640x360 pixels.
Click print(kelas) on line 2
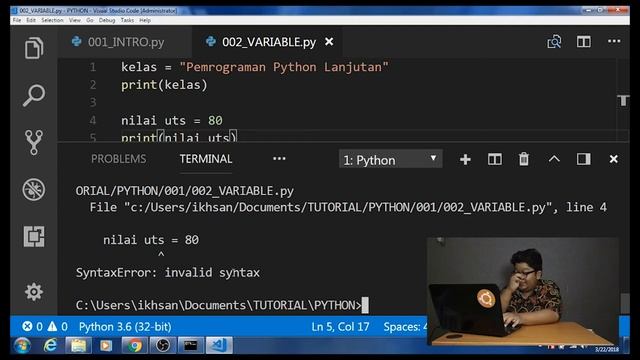(x=164, y=85)
